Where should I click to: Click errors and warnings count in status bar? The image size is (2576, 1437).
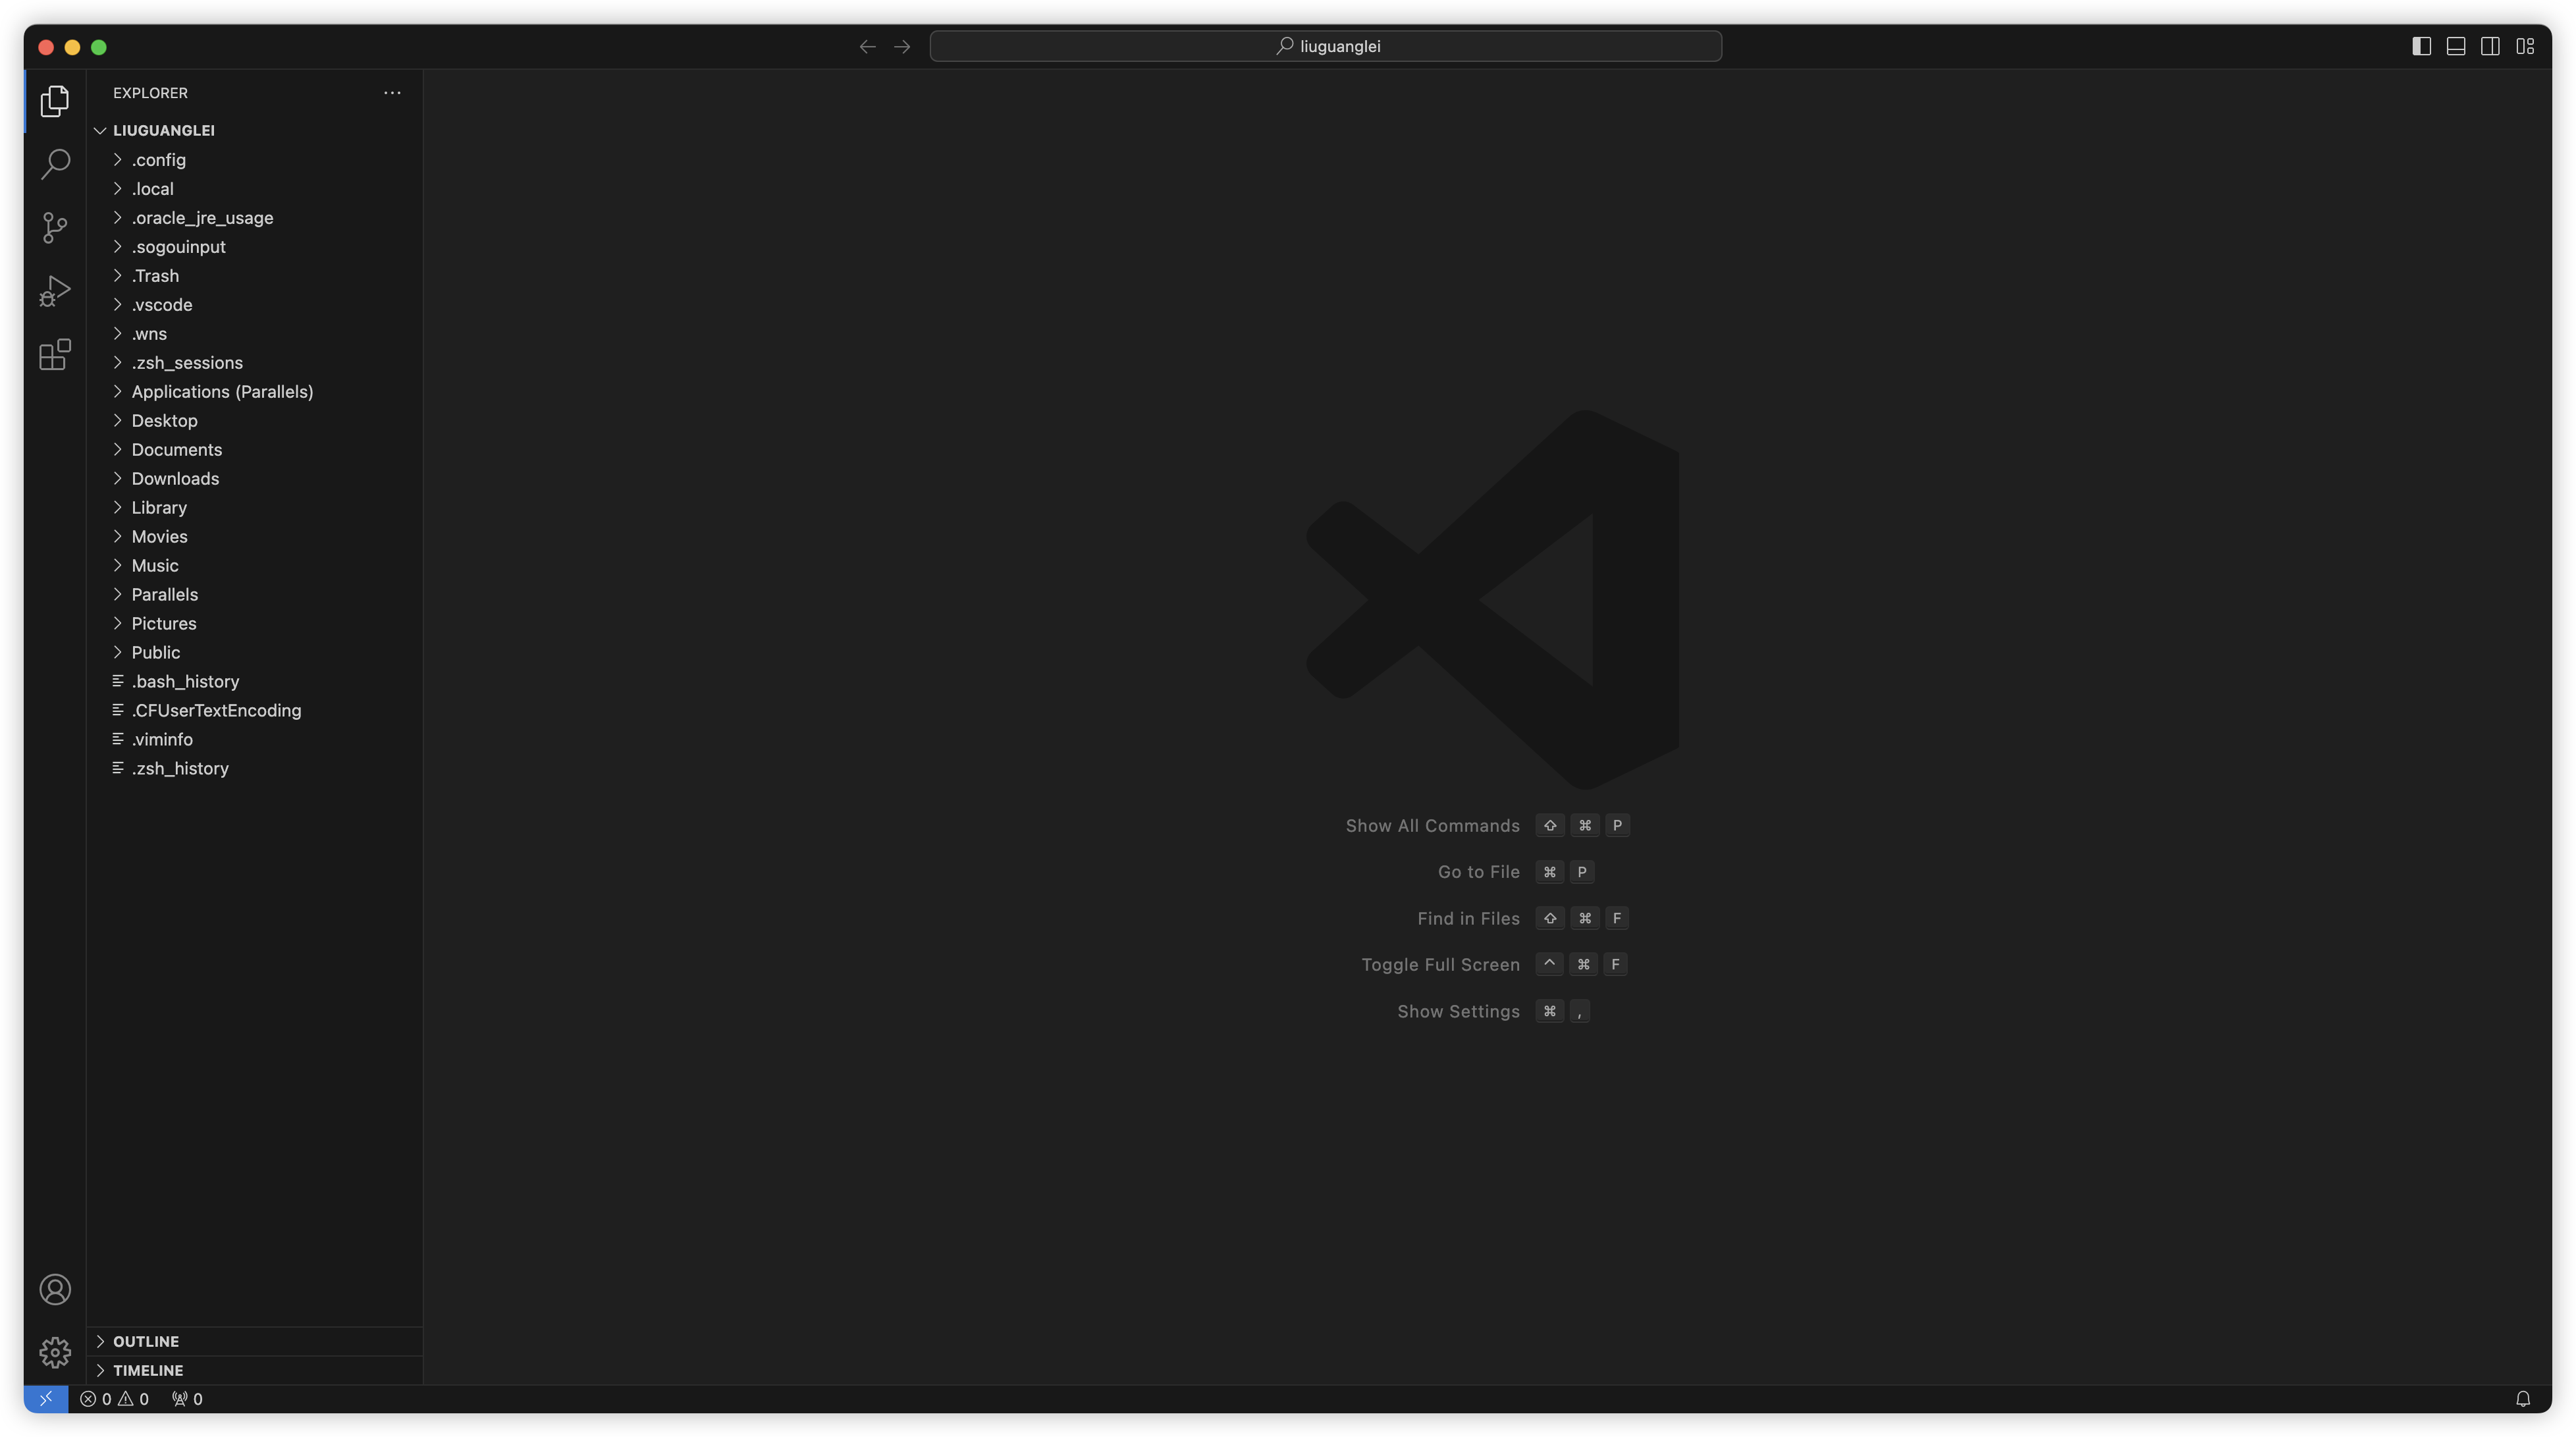click(115, 1399)
